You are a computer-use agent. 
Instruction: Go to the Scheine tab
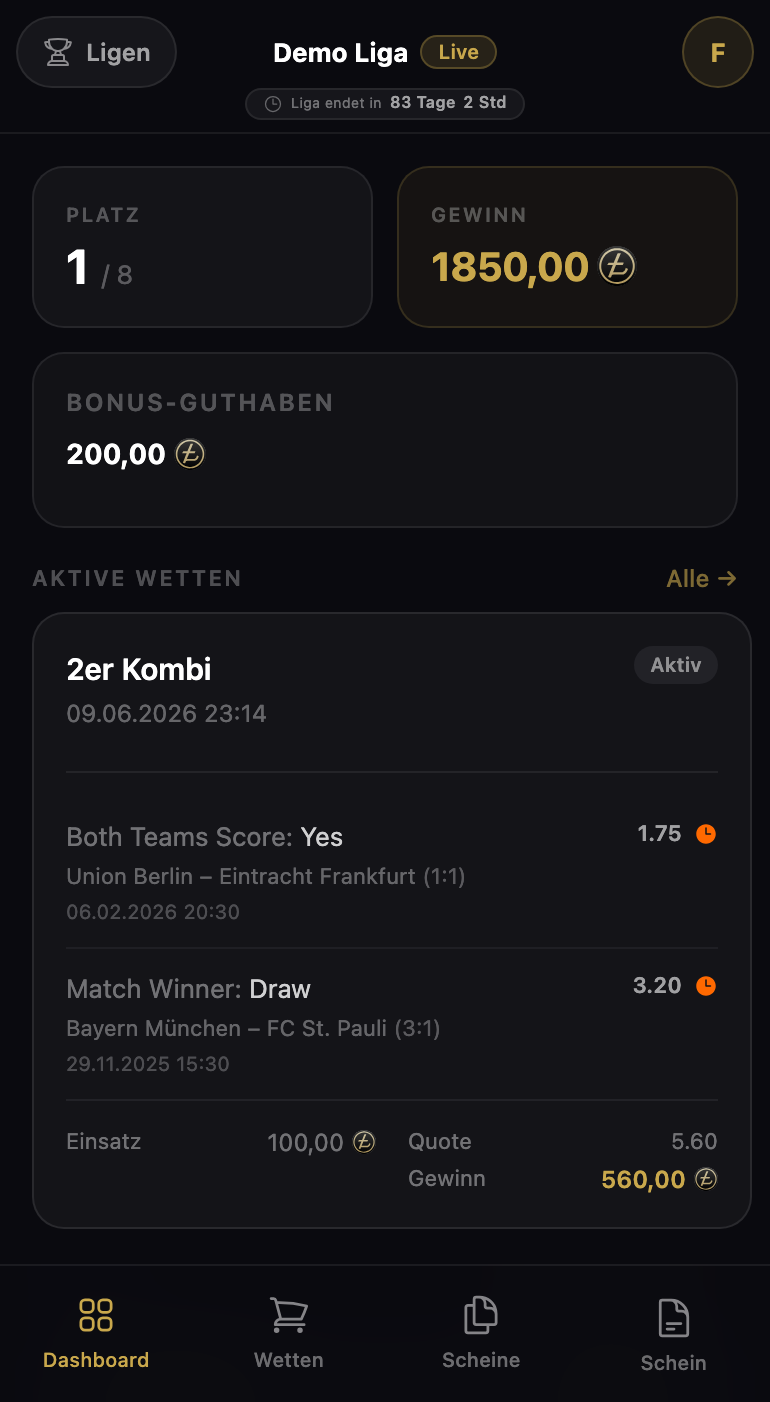coord(481,1333)
